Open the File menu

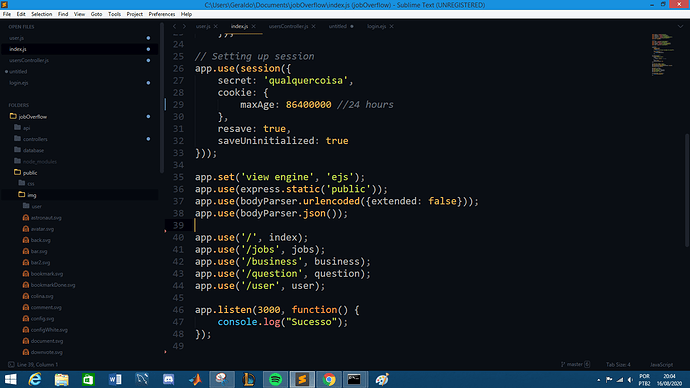click(7, 14)
